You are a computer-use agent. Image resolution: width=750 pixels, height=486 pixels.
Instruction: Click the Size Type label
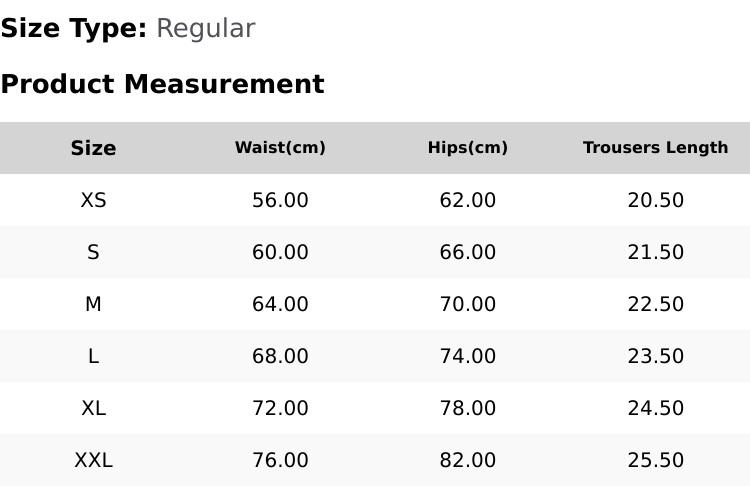(73, 29)
